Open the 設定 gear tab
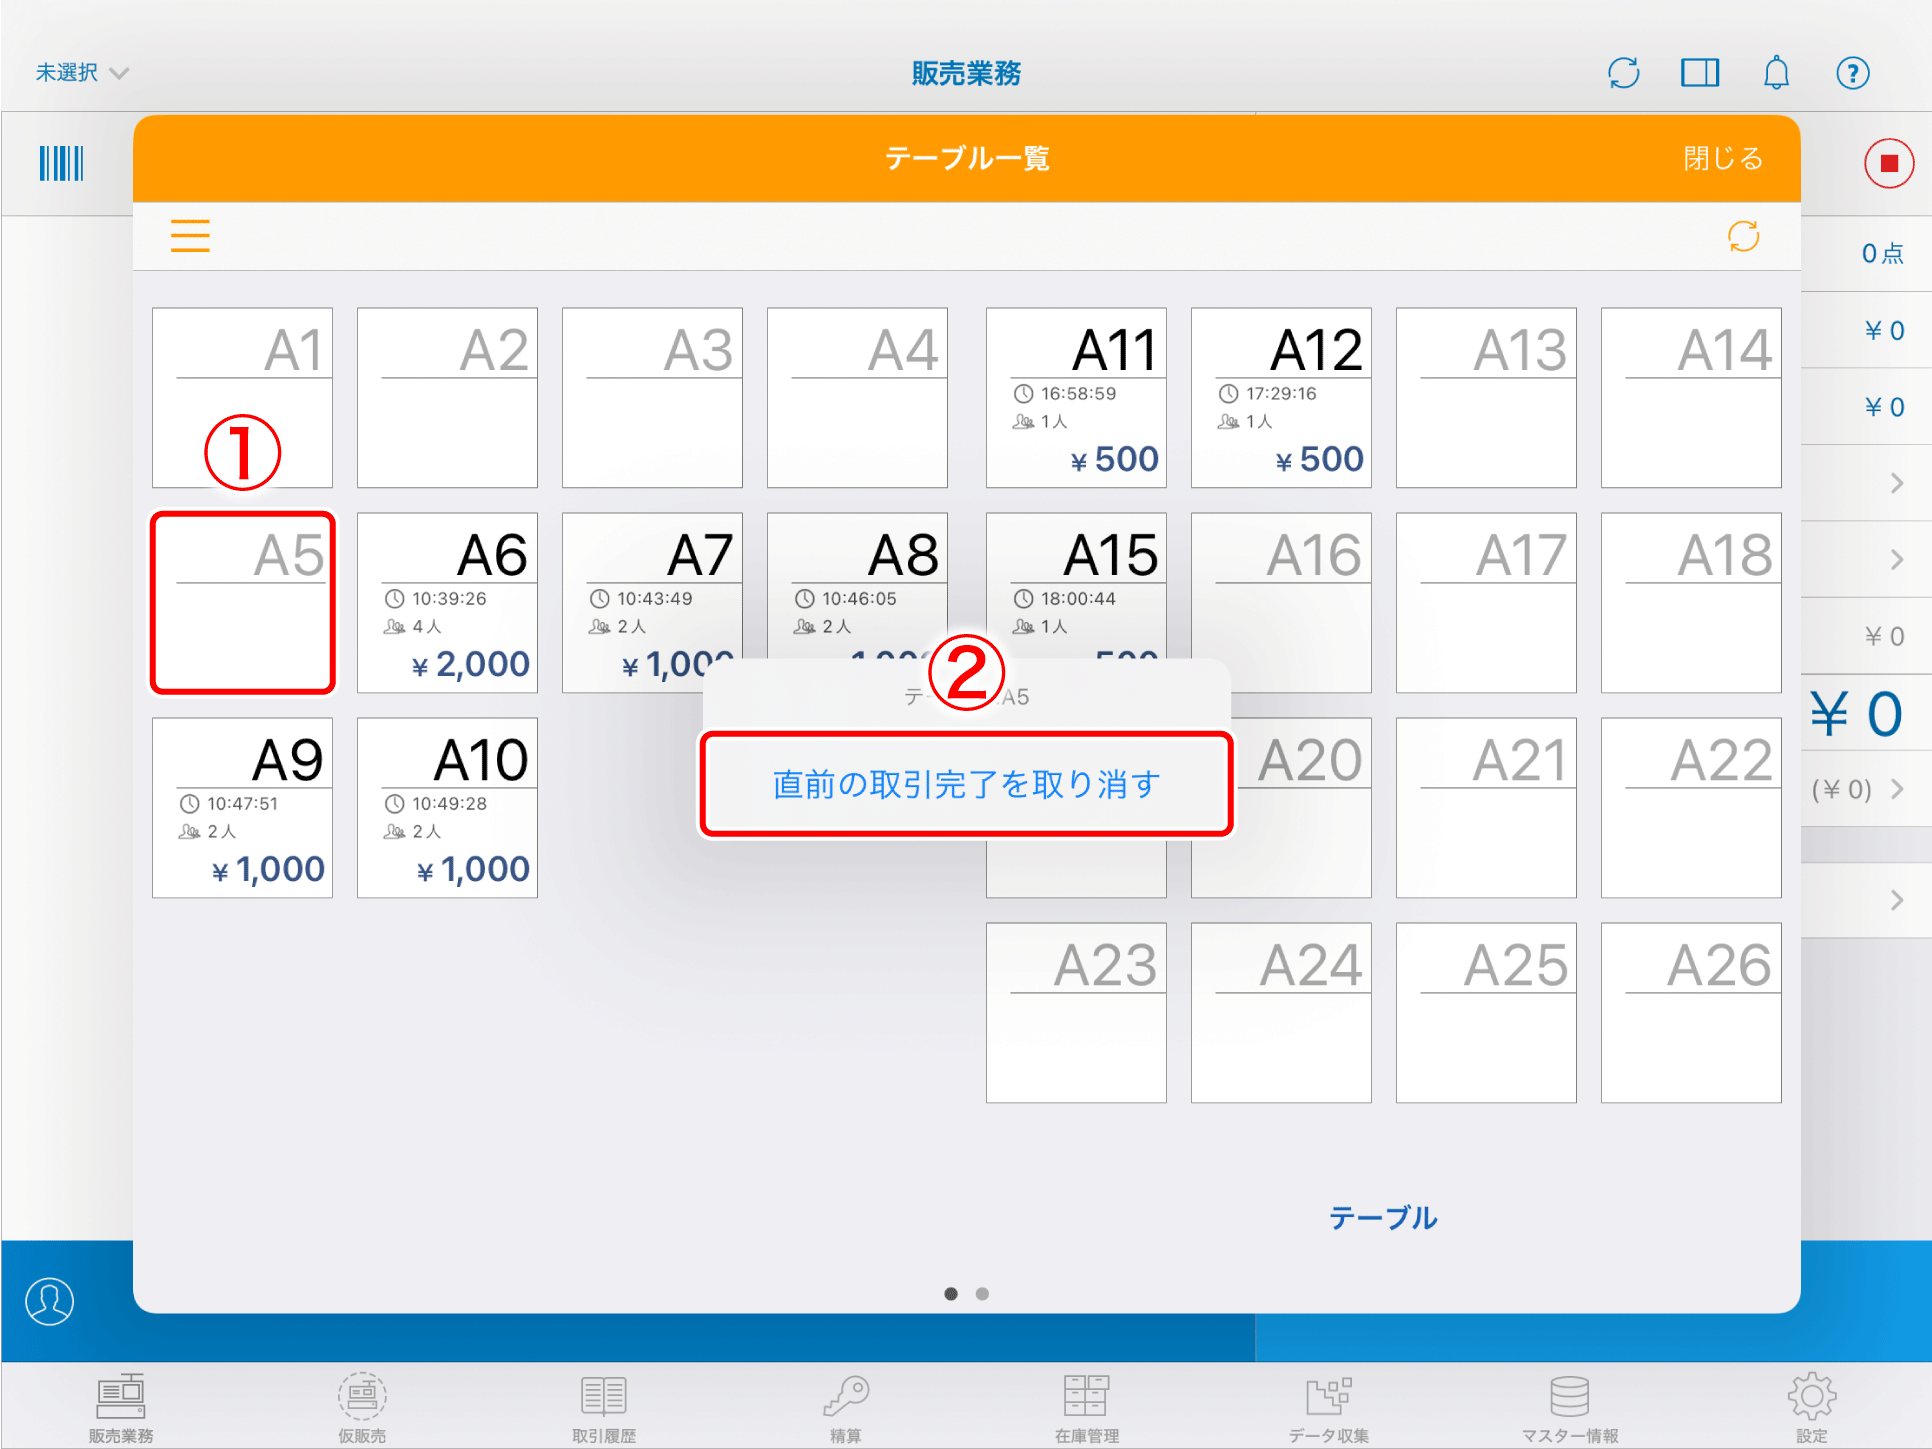1932x1449 pixels. point(1812,1407)
